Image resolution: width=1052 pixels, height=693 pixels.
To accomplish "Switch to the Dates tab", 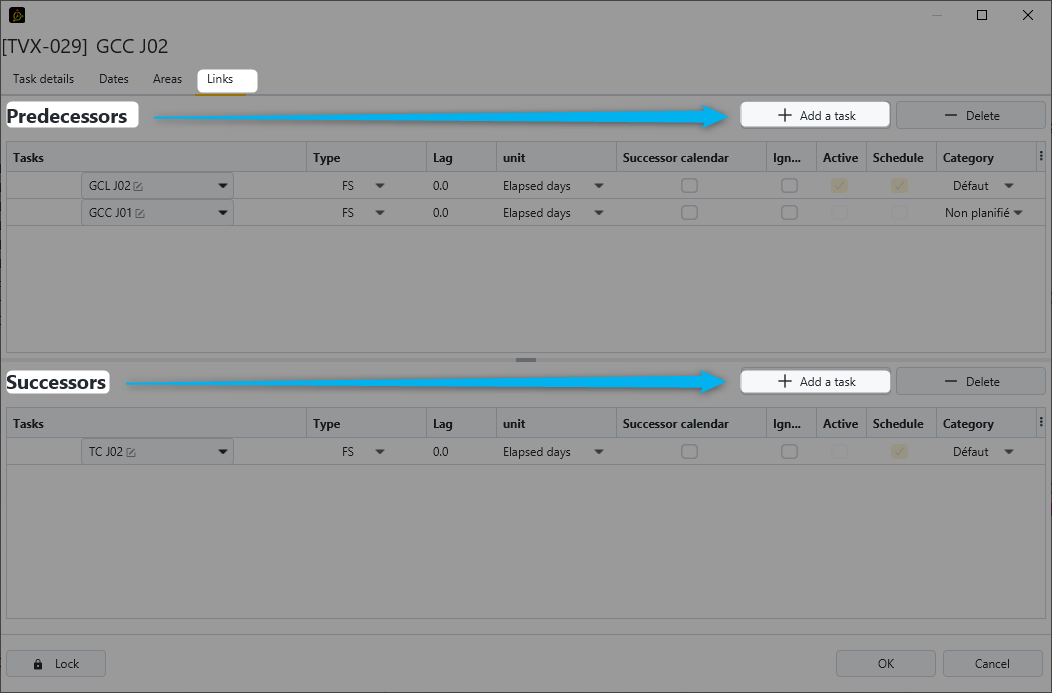I will (113, 79).
